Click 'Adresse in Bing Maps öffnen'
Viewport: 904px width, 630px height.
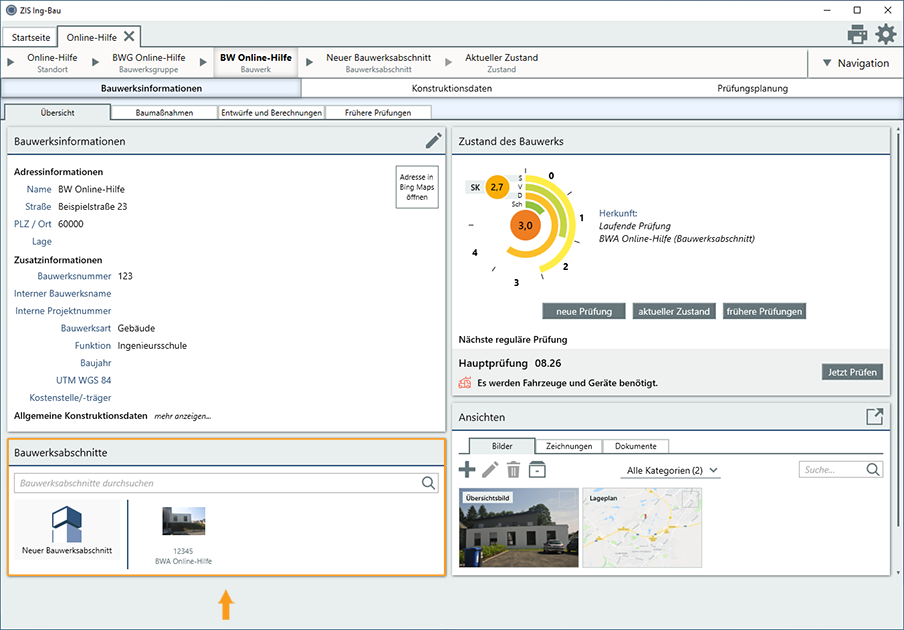[x=417, y=187]
